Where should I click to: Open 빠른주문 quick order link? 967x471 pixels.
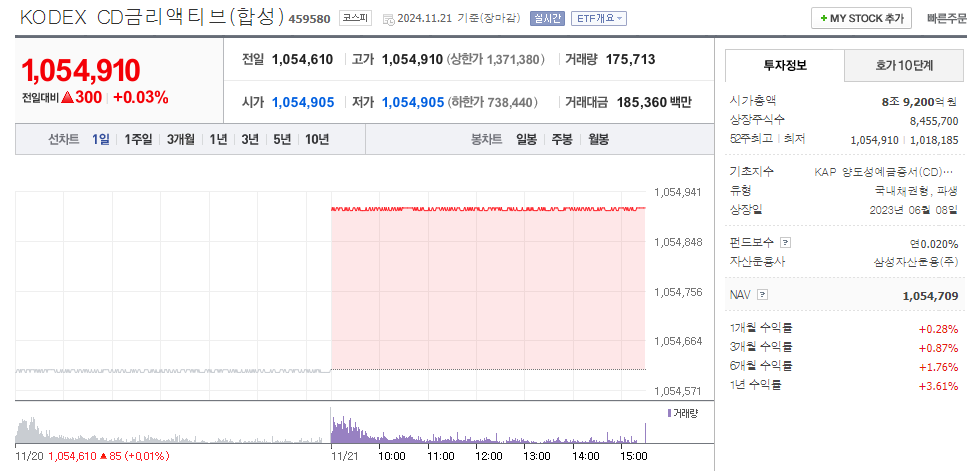tap(947, 18)
